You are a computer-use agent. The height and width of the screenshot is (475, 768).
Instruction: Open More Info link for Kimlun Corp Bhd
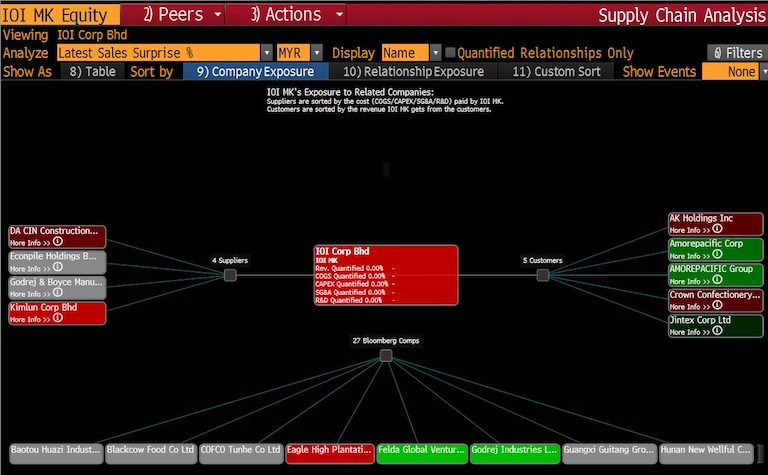coord(30,319)
